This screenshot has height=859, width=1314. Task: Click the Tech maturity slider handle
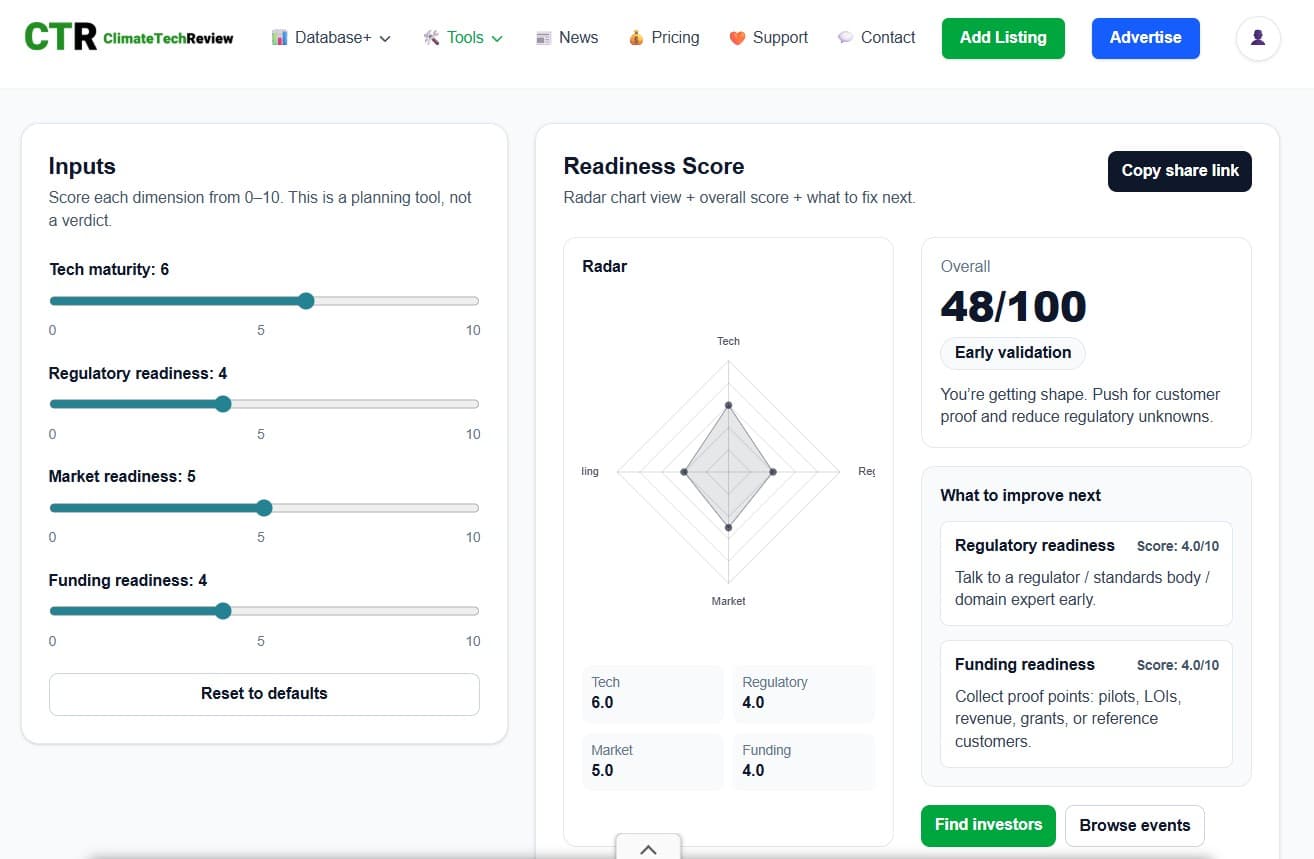point(306,301)
